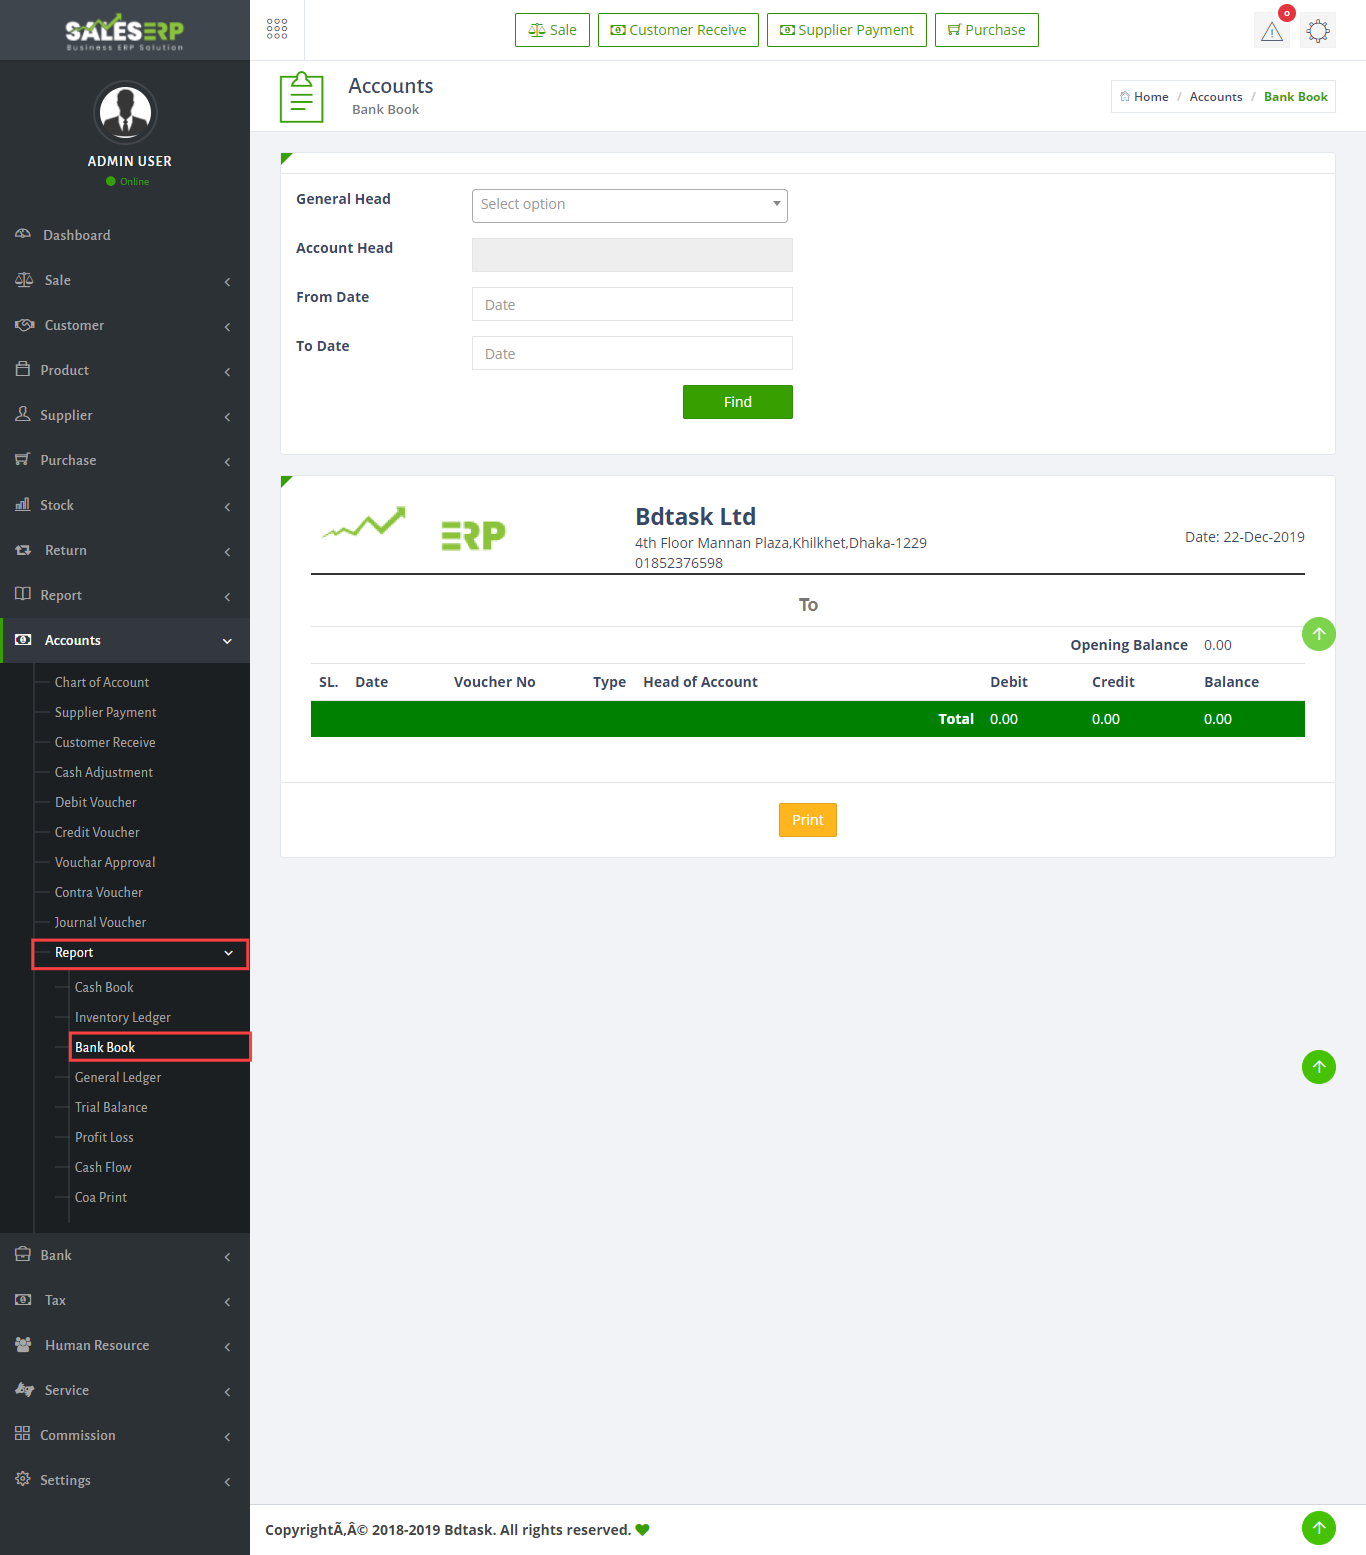The height and width of the screenshot is (1555, 1366).
Task: Expand the Stock sidebar menu
Action: tap(125, 505)
